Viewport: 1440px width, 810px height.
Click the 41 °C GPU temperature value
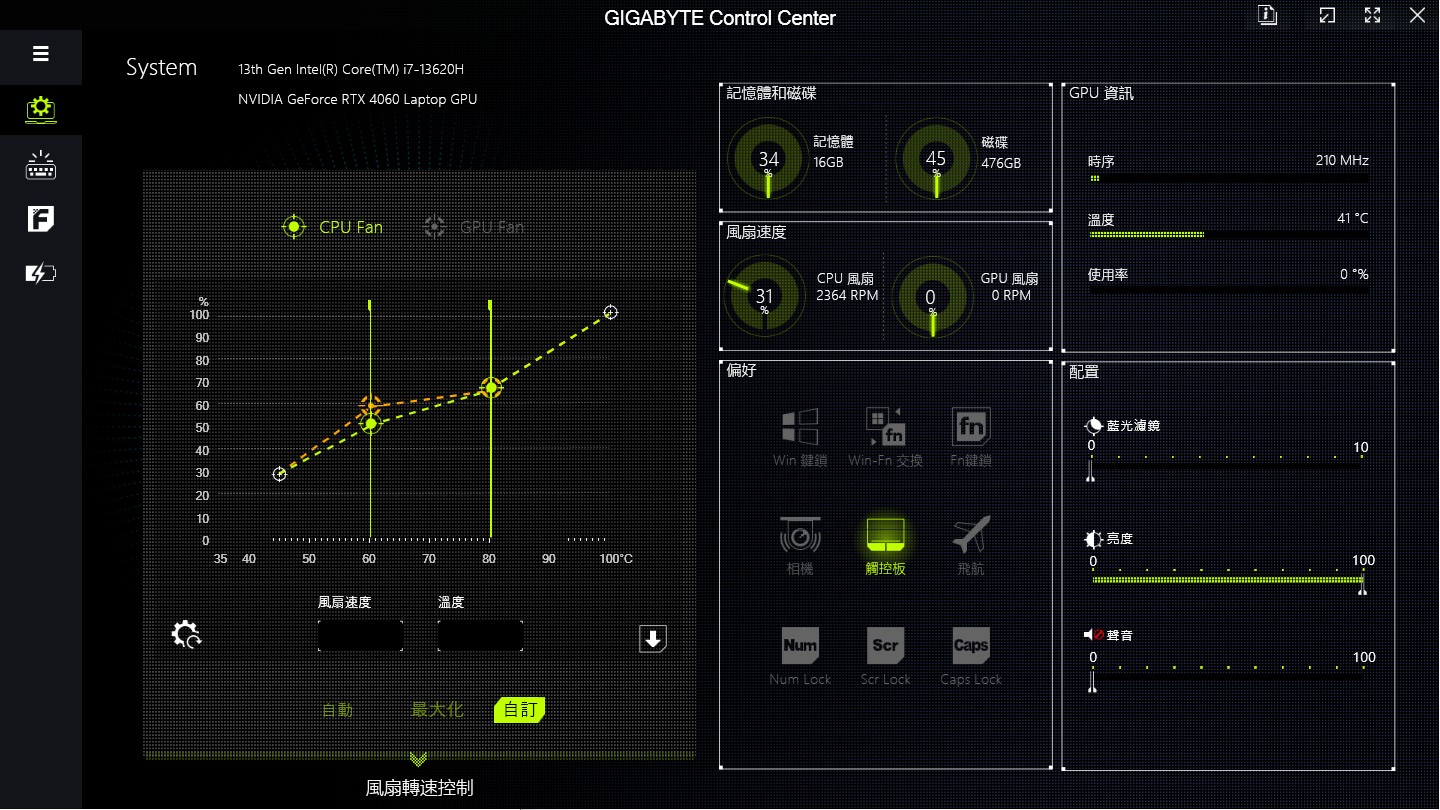coord(1352,218)
